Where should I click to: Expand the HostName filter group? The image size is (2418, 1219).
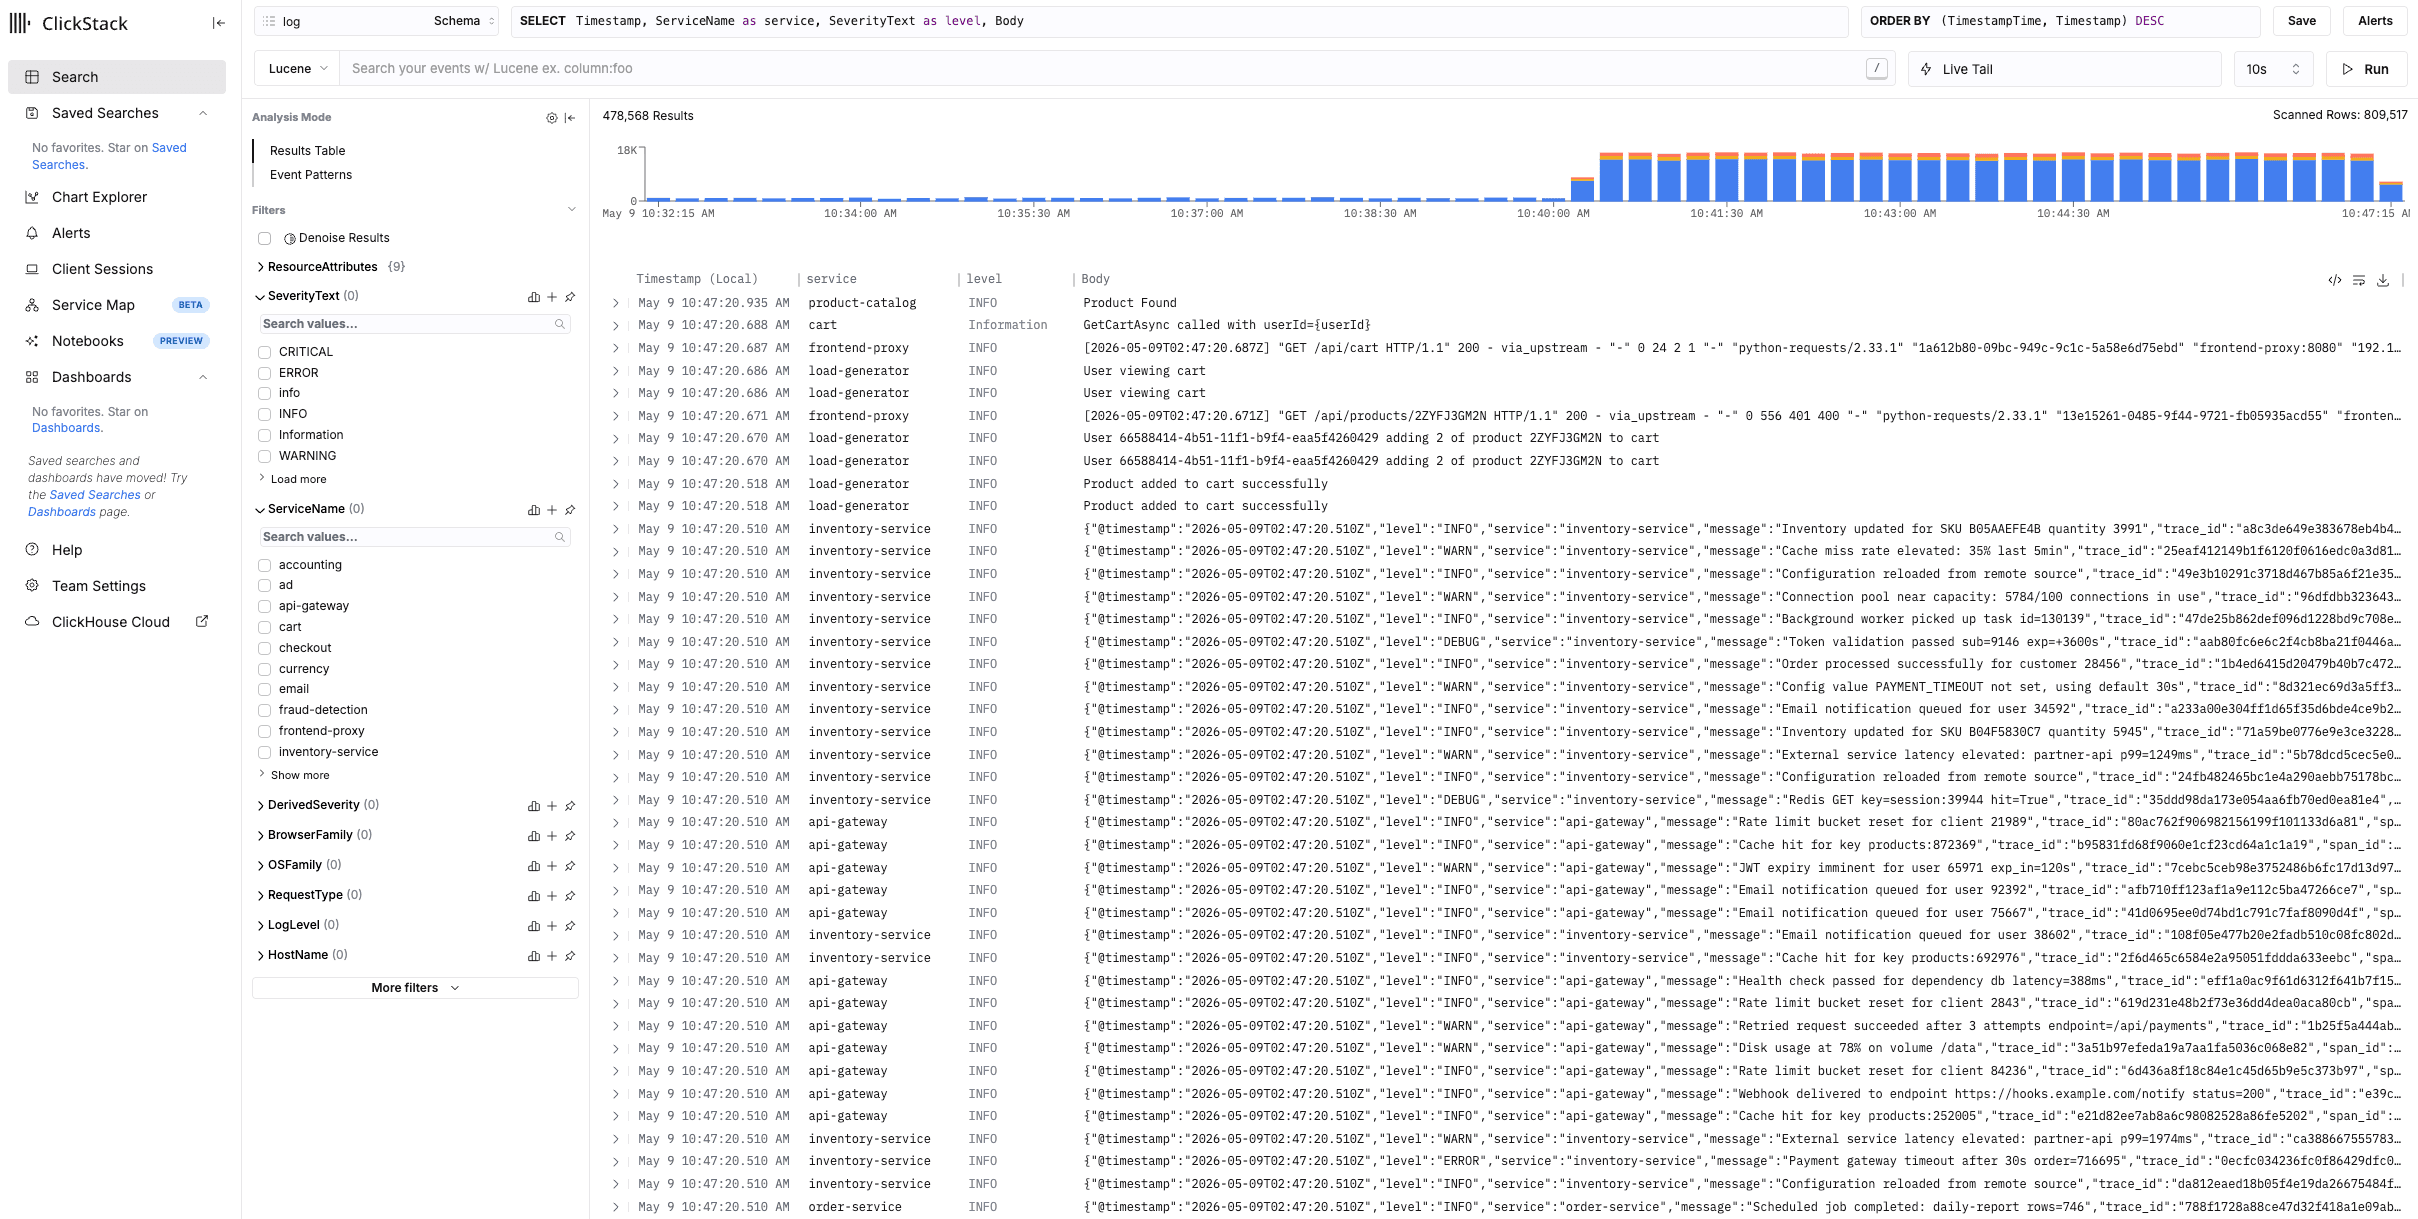pyautogui.click(x=301, y=955)
